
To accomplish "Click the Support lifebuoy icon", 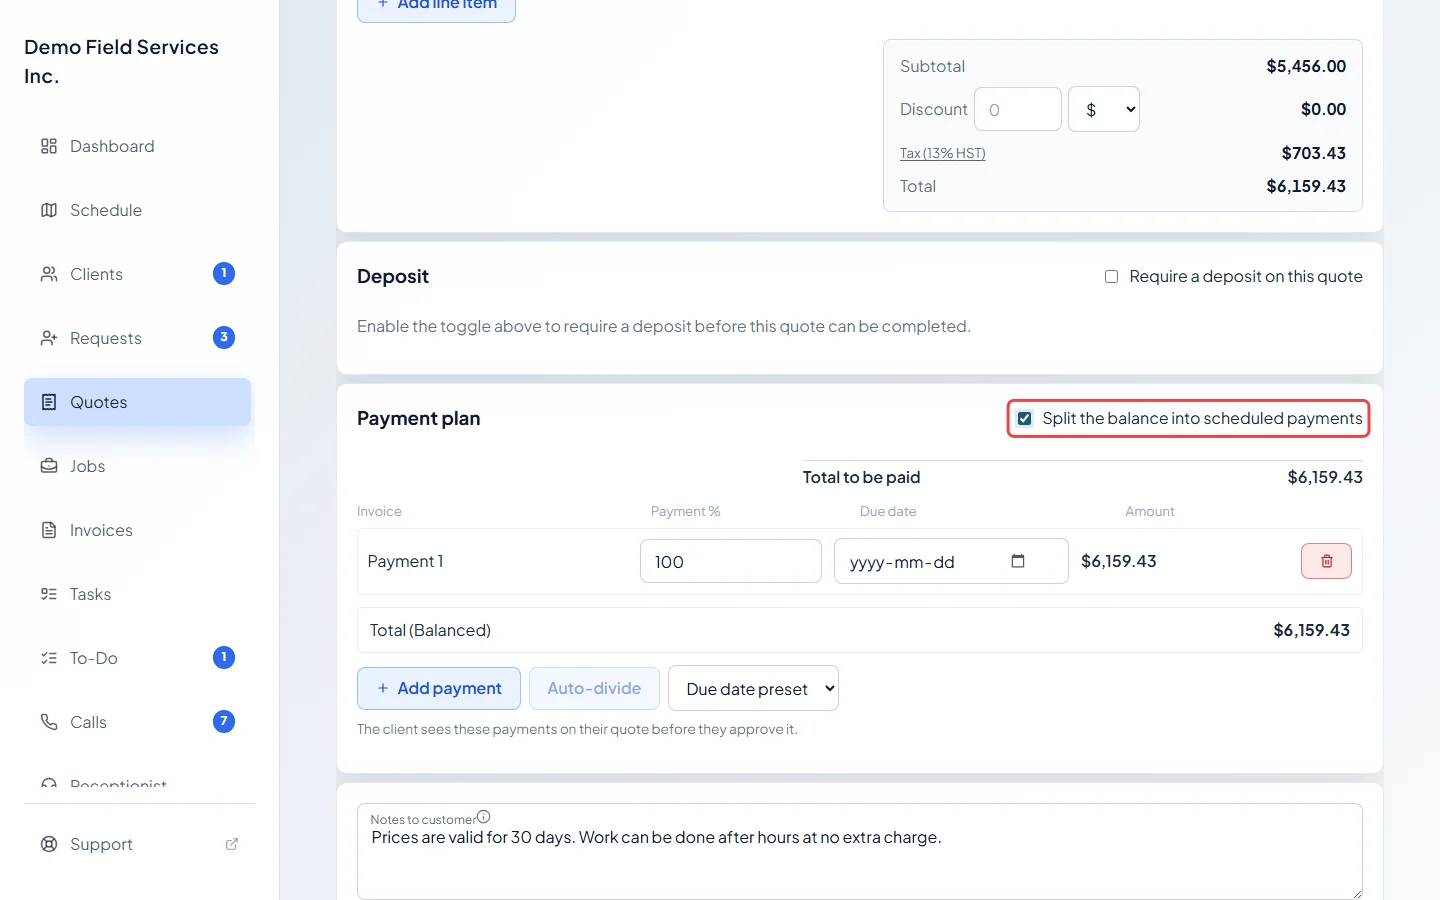I will tap(49, 844).
